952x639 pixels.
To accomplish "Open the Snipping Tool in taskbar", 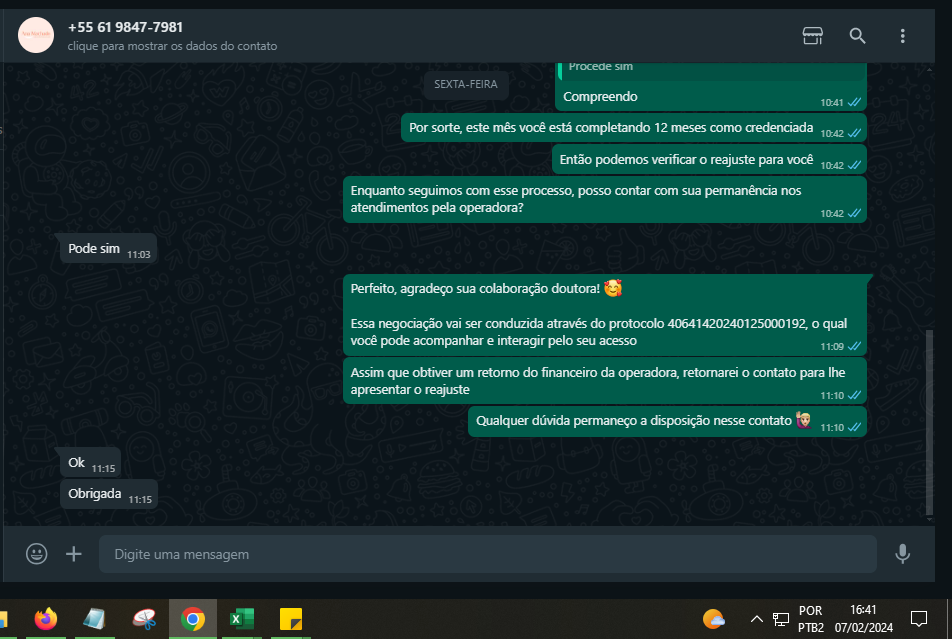I will [x=144, y=619].
